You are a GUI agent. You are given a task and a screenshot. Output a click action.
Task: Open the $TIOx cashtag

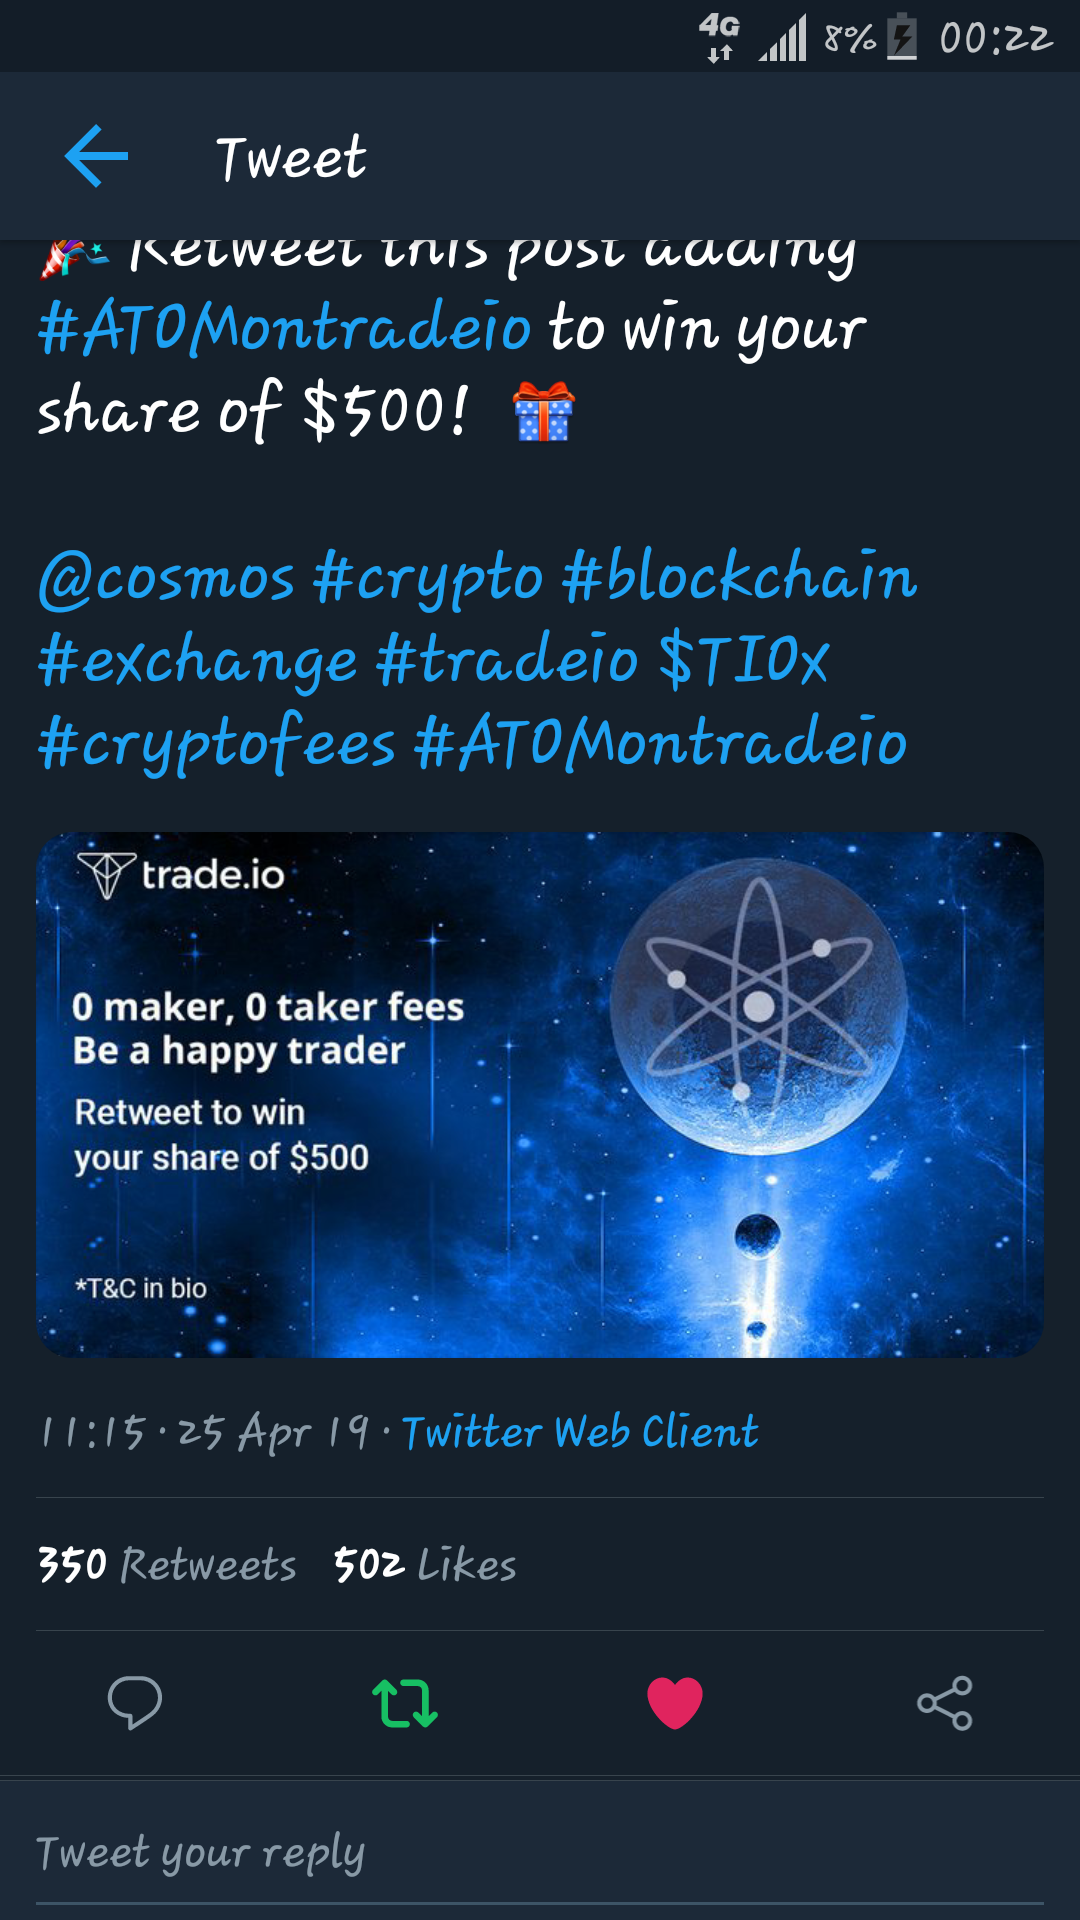point(744,660)
